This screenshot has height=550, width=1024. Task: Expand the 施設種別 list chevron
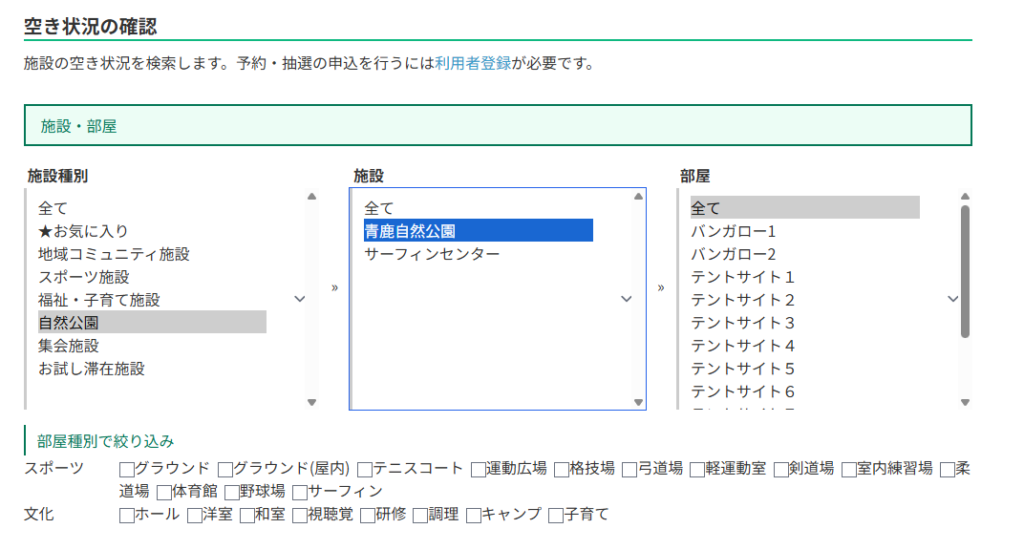click(300, 299)
